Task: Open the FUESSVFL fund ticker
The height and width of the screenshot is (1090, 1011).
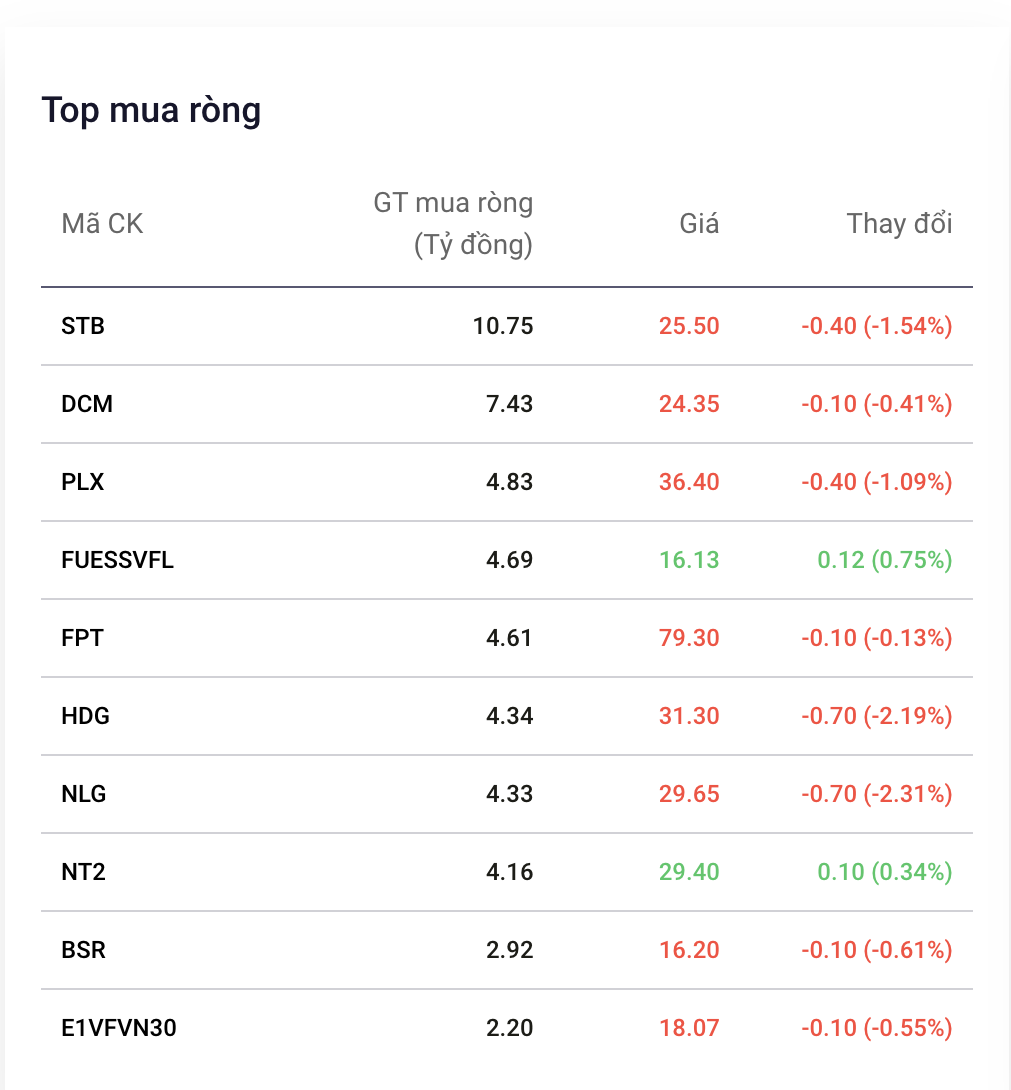Action: pyautogui.click(x=118, y=560)
